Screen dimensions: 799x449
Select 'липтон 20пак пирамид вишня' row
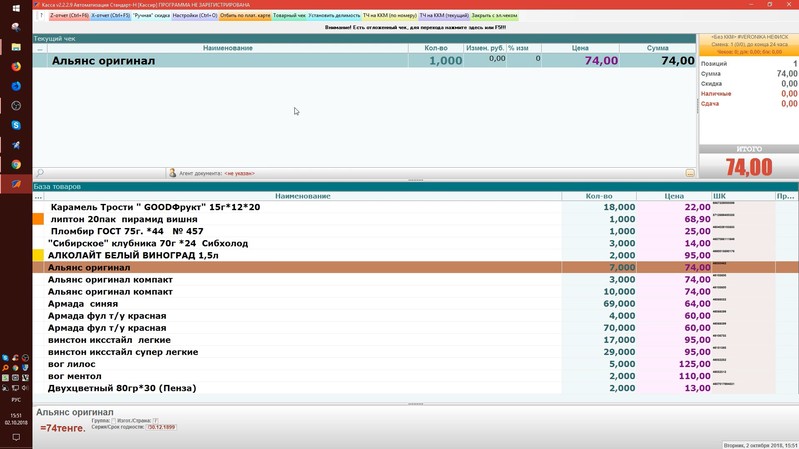415,219
